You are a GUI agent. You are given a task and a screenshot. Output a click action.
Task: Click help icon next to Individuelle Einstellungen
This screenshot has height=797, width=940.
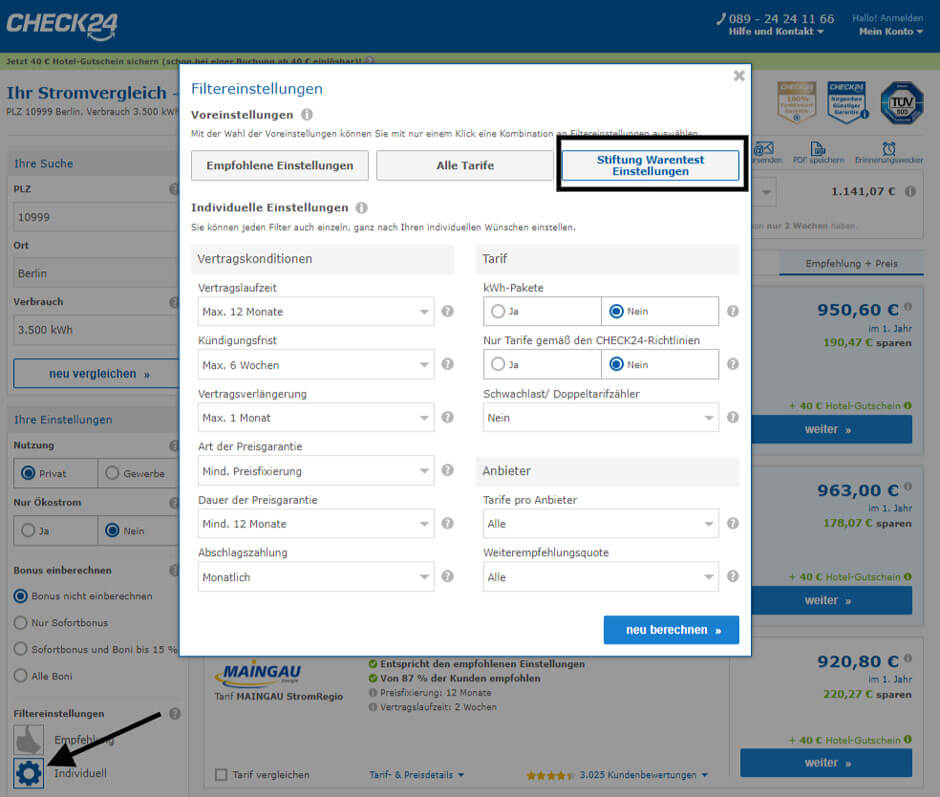[x=361, y=208]
